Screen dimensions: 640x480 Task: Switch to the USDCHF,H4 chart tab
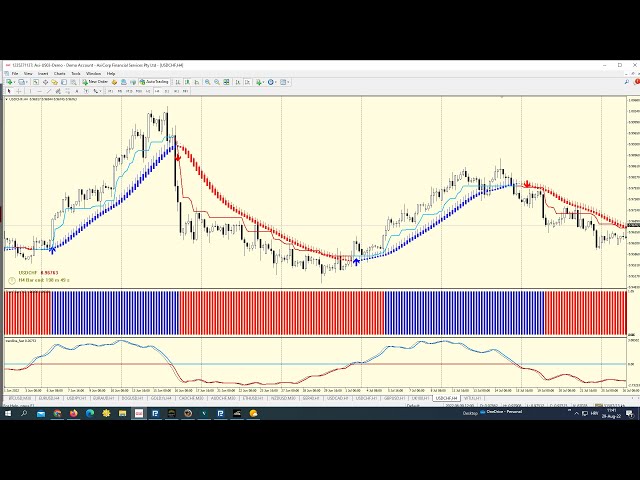(x=445, y=398)
